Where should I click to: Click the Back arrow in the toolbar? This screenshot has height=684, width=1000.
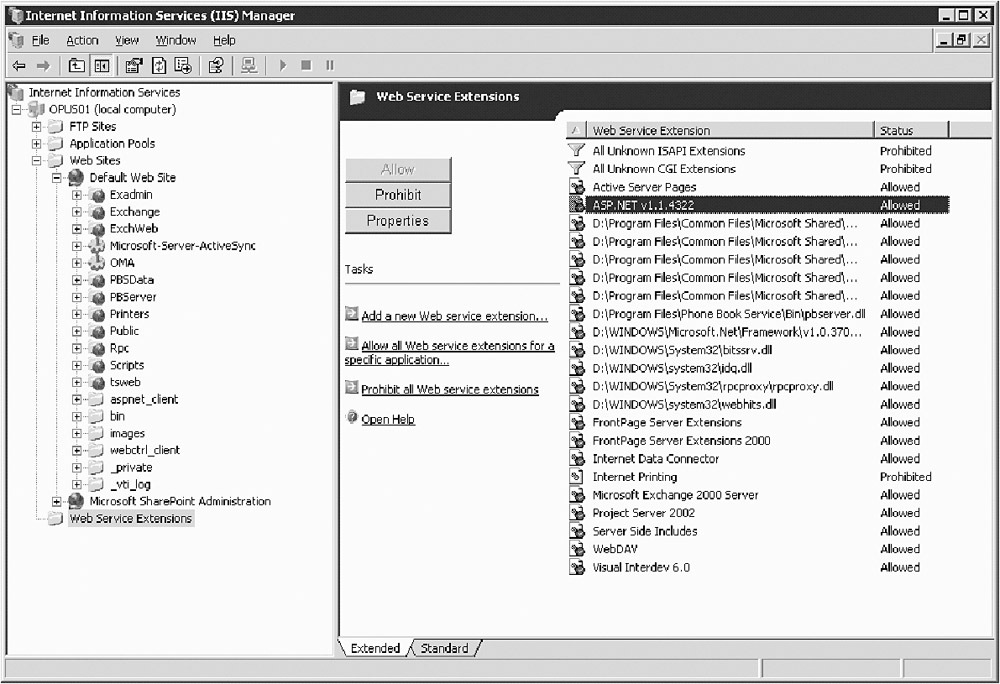(x=17, y=65)
